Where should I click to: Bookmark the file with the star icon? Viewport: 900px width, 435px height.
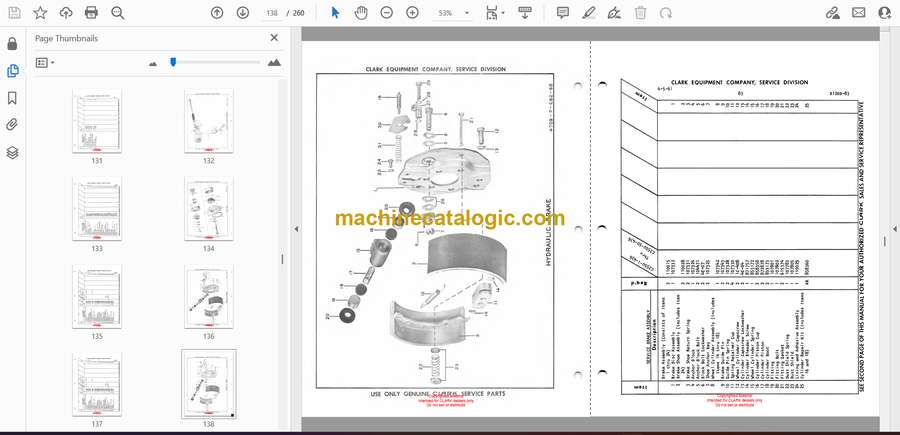pos(40,13)
